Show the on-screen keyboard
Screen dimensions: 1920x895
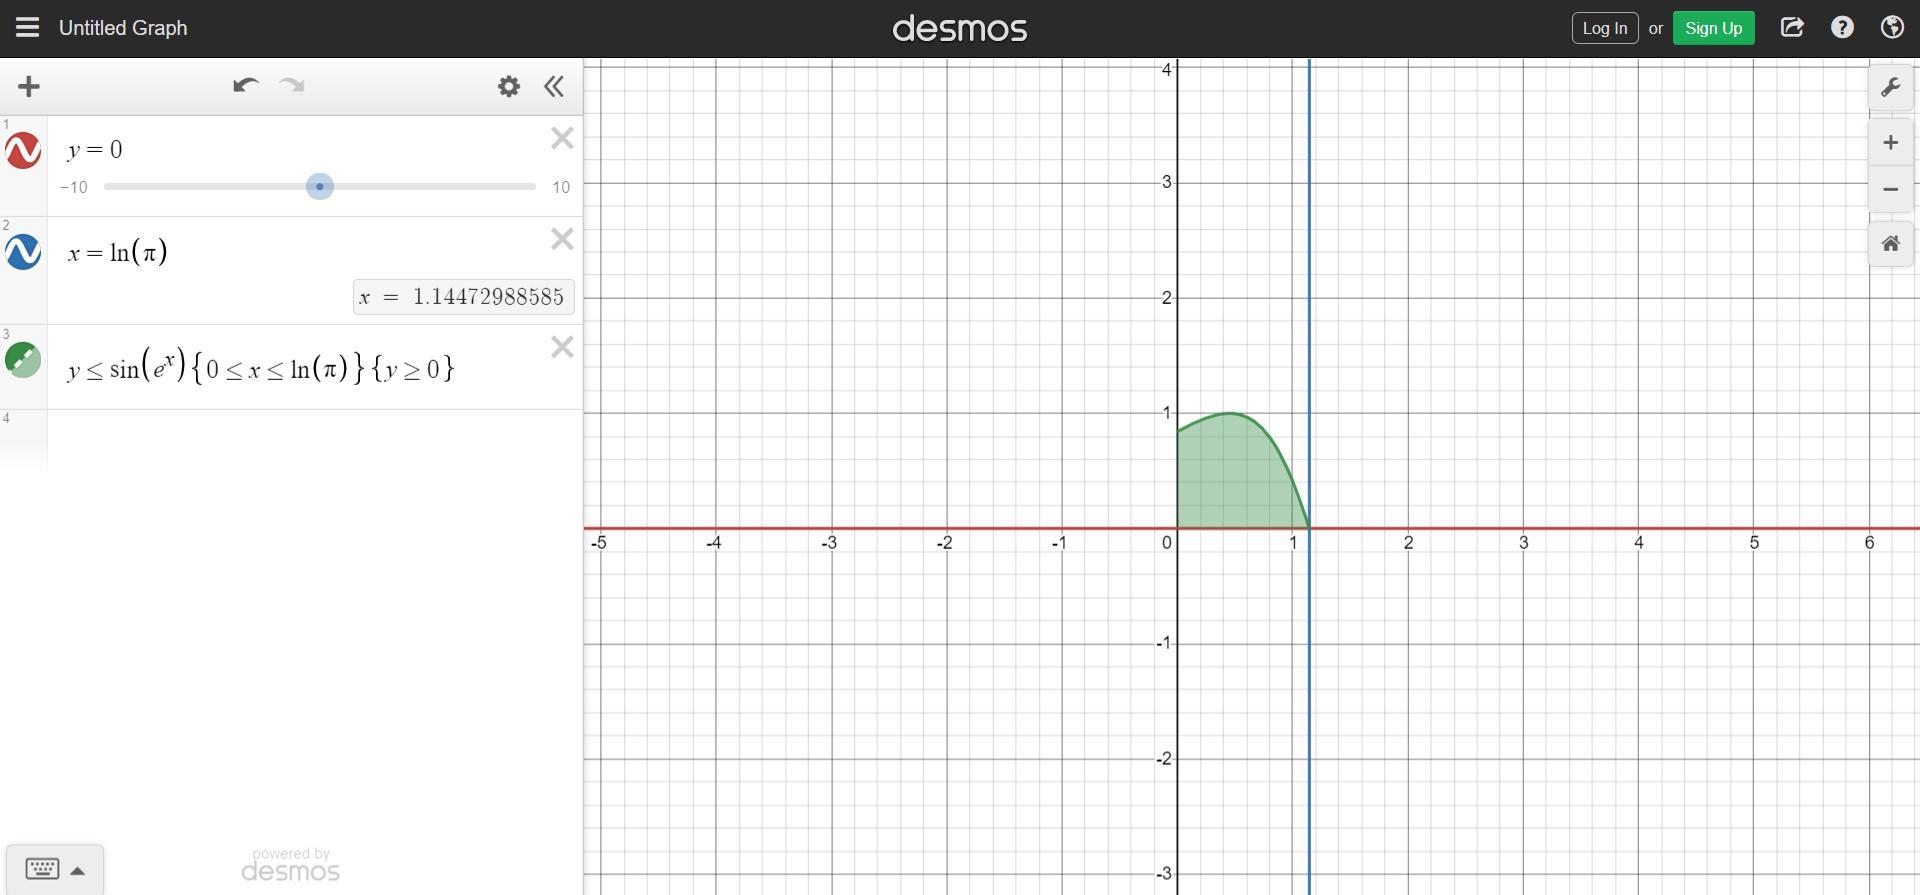(x=55, y=869)
